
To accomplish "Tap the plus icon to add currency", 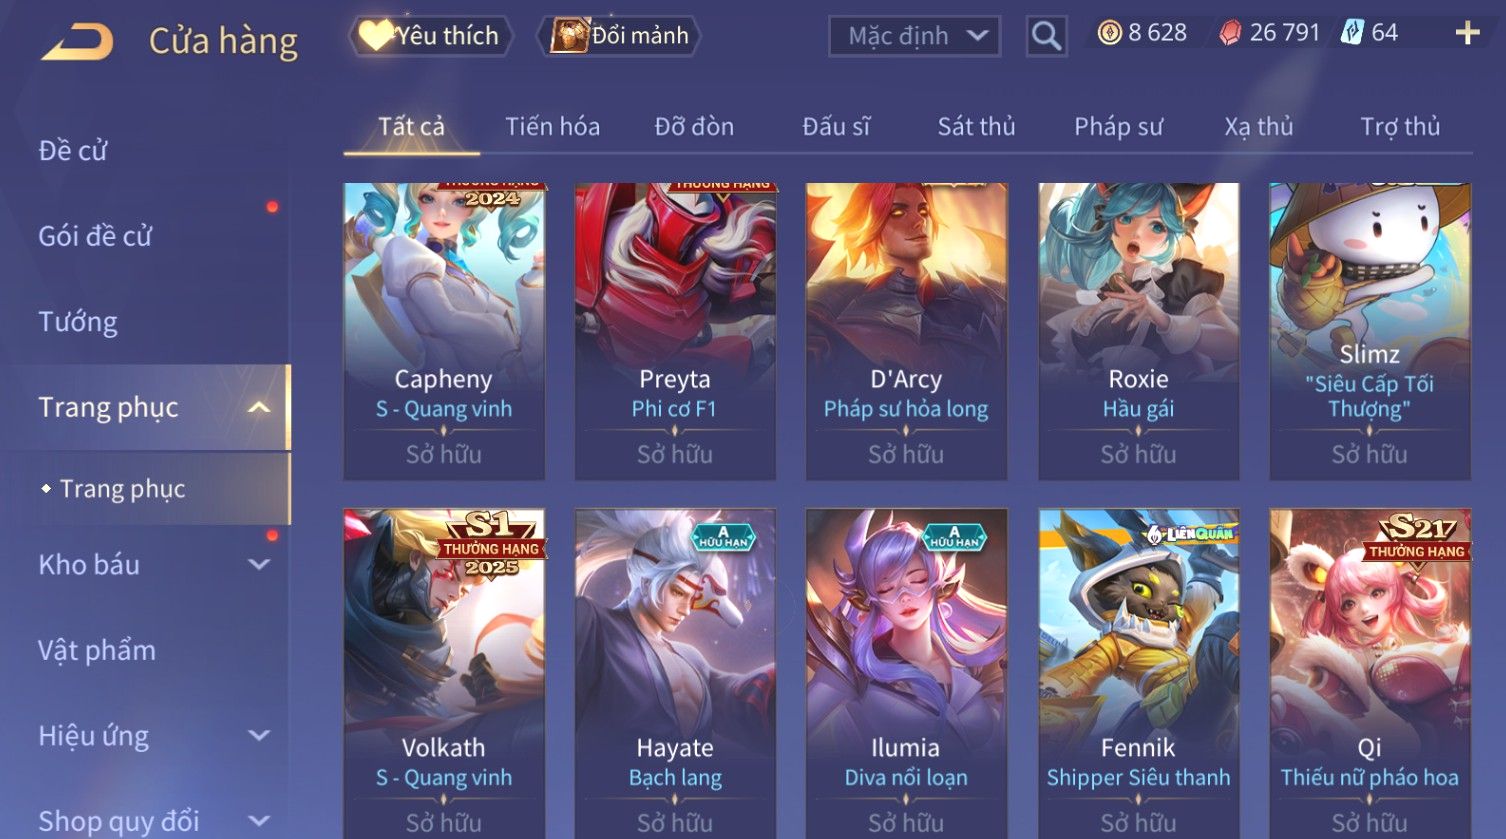I will (1467, 33).
